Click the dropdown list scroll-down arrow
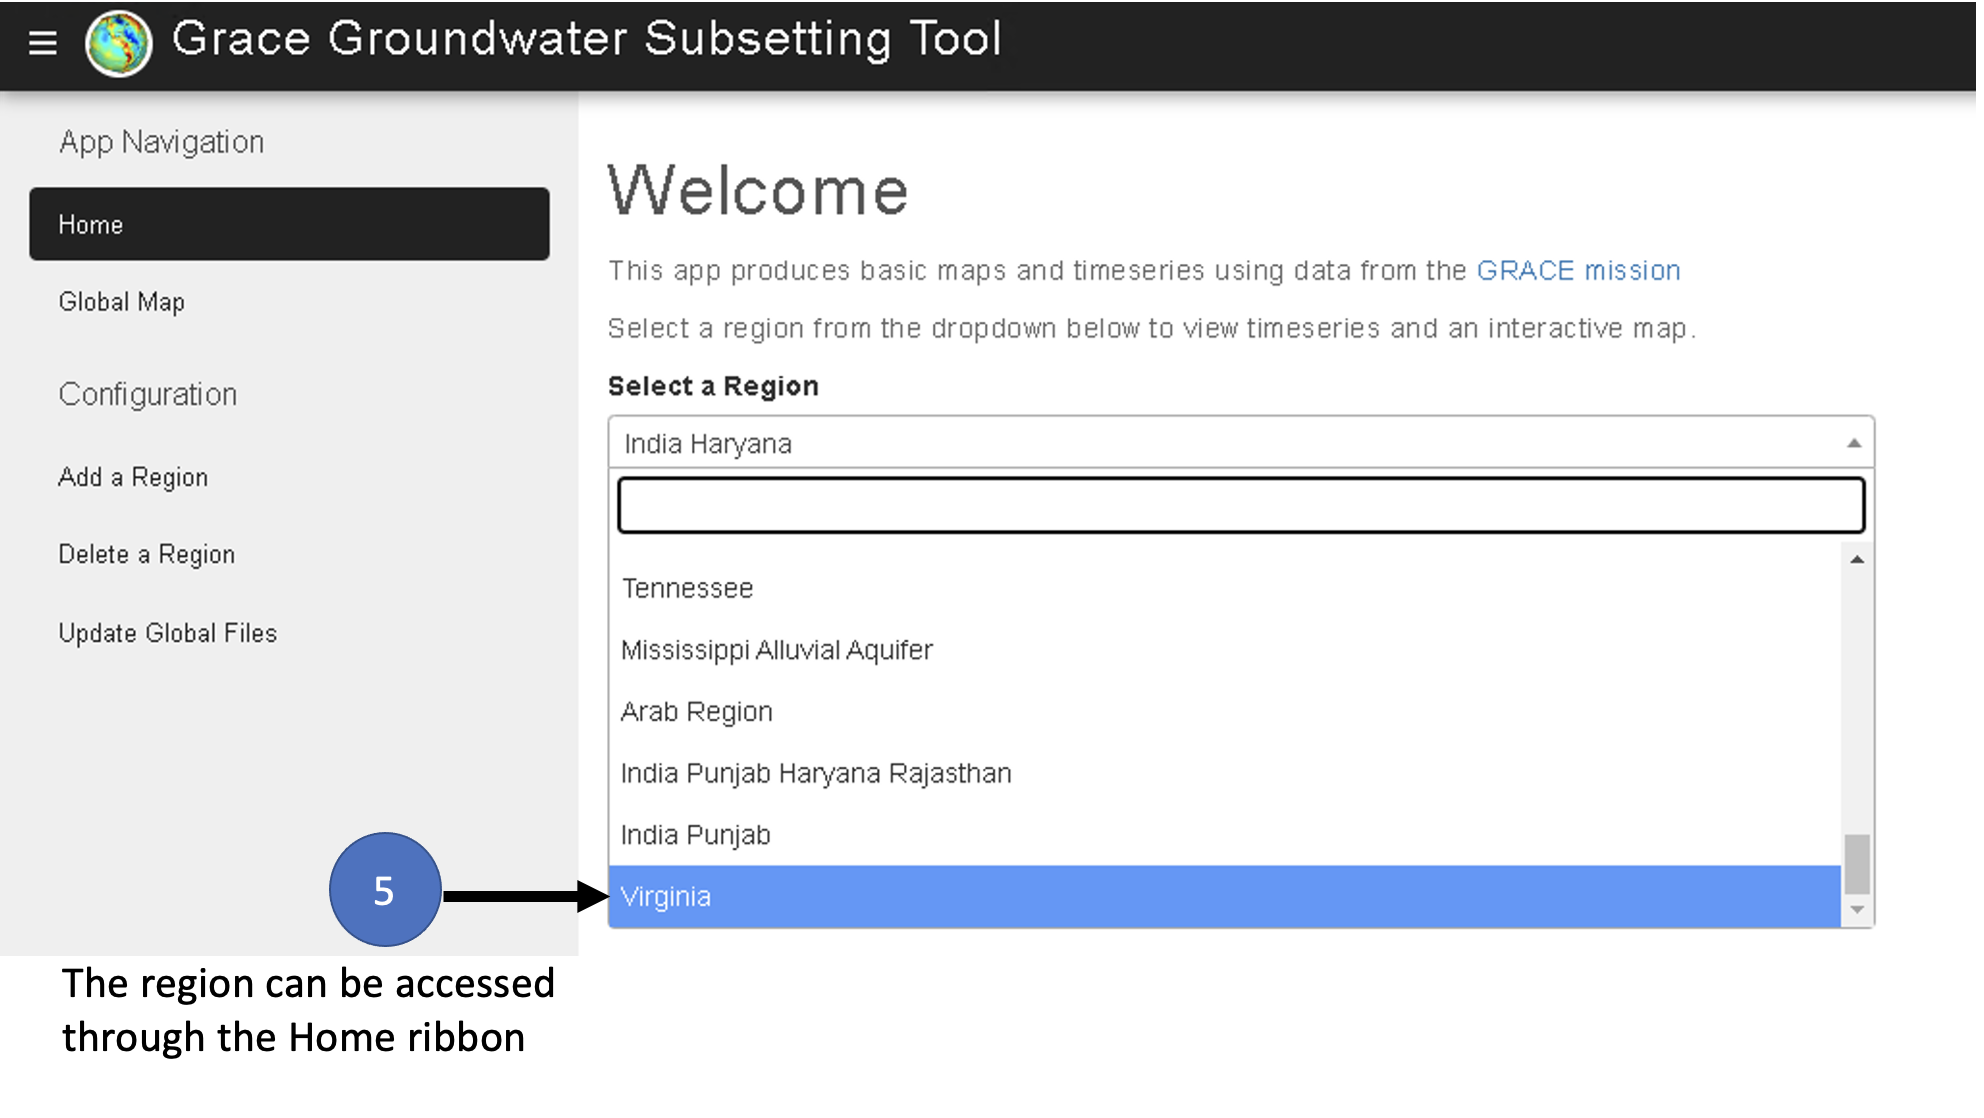Screen dimensions: 1984x1118 1857,910
